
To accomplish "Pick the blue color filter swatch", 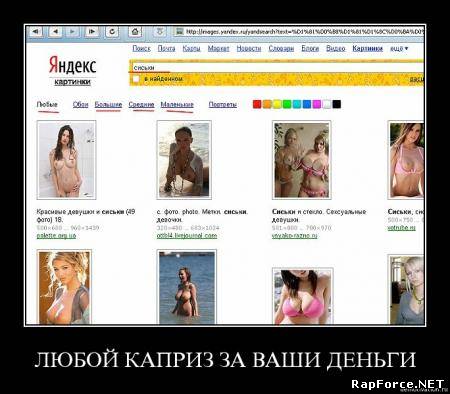I will 307,104.
